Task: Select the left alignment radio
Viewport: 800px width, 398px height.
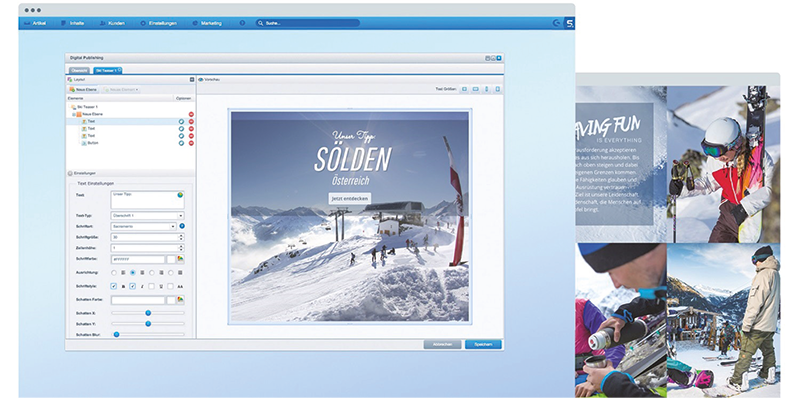Action: coord(114,273)
